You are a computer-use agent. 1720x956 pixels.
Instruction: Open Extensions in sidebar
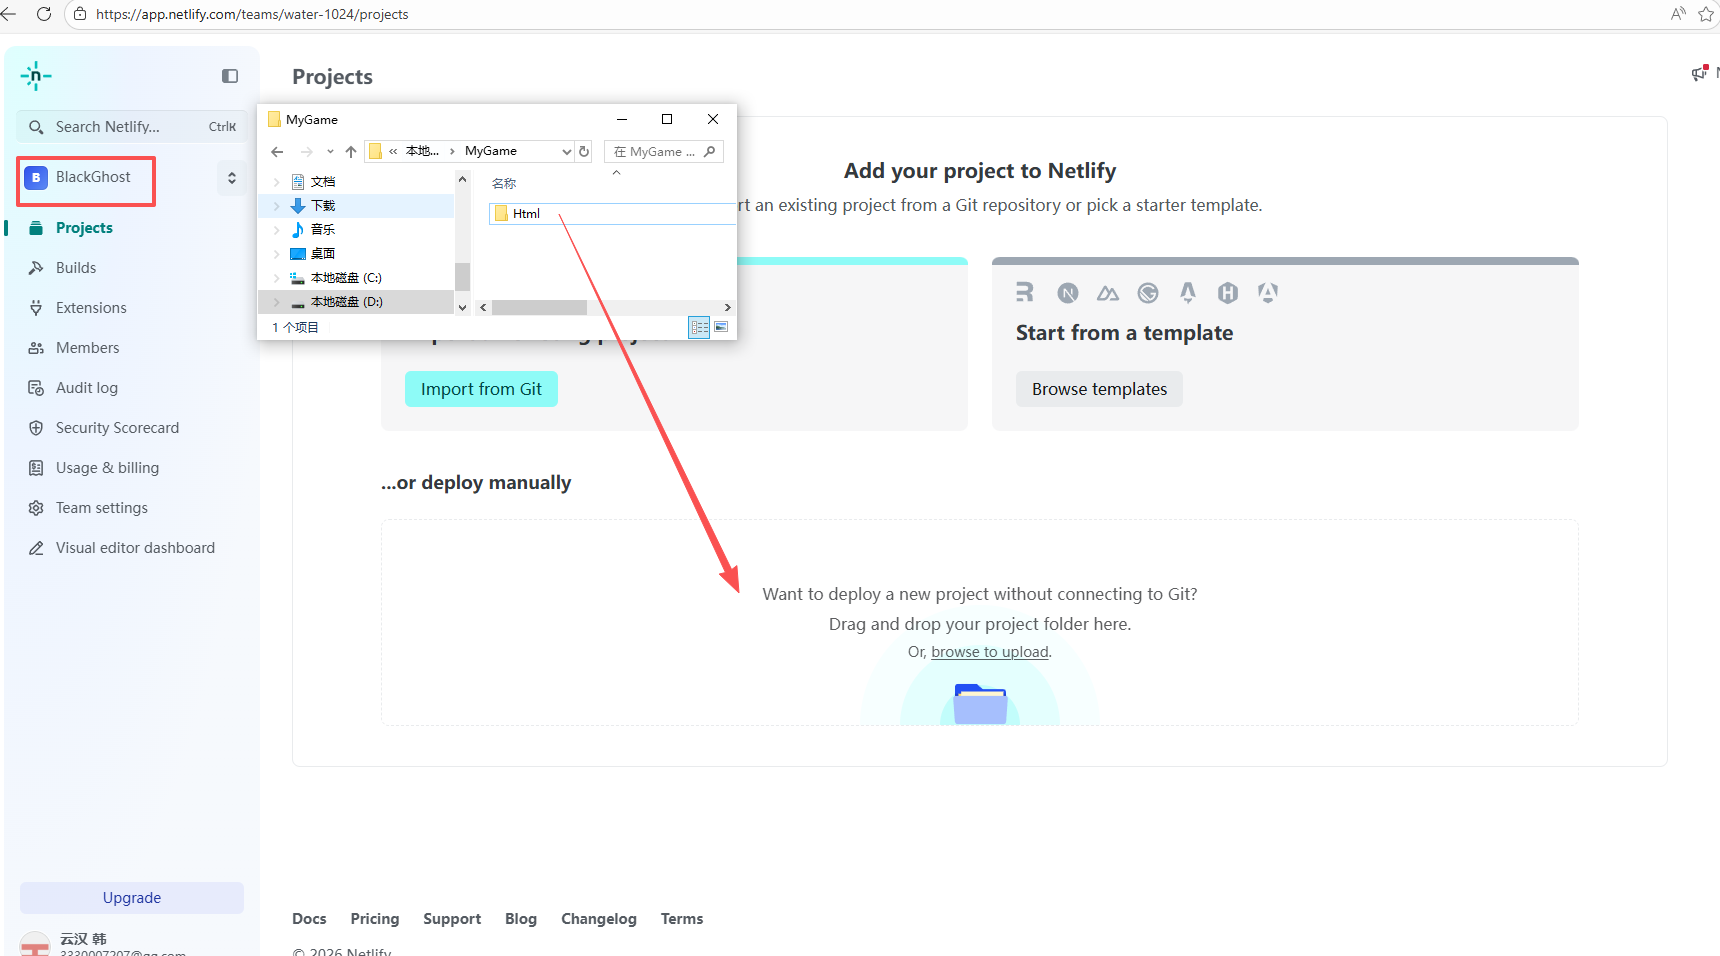(91, 308)
